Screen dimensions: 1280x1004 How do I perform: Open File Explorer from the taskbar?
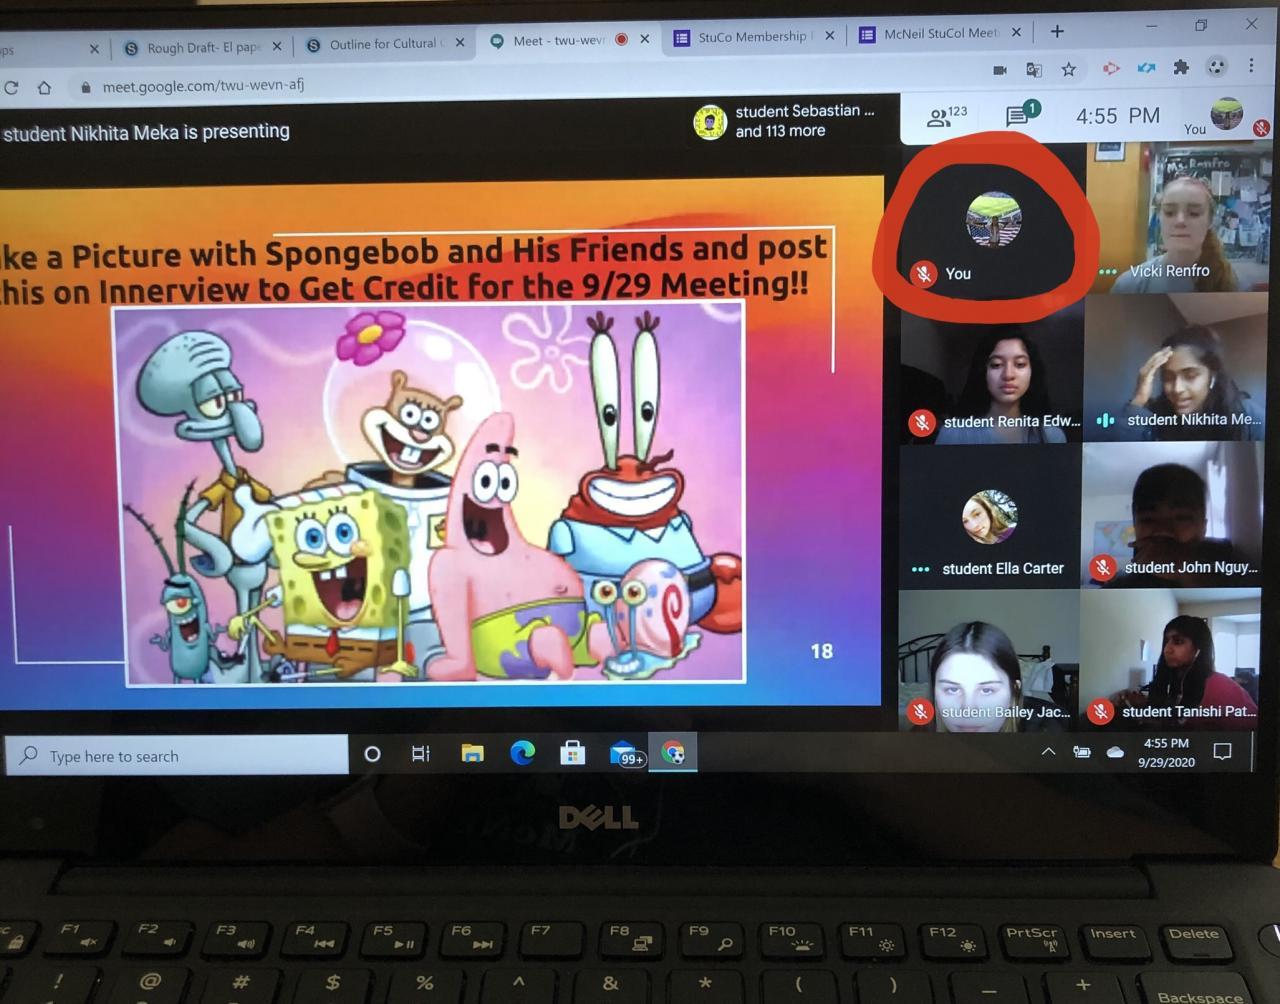(x=472, y=753)
